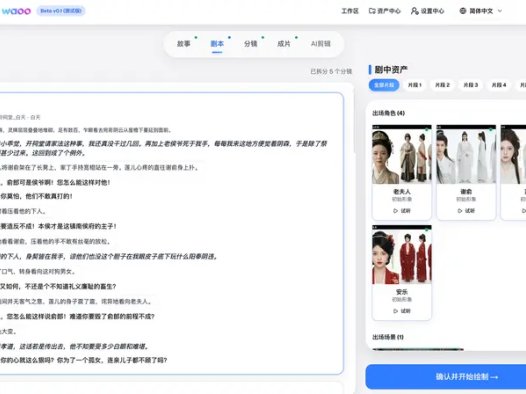This screenshot has width=526, height=394.
Task: Click the 谢俞 character name
Action: click(466, 192)
